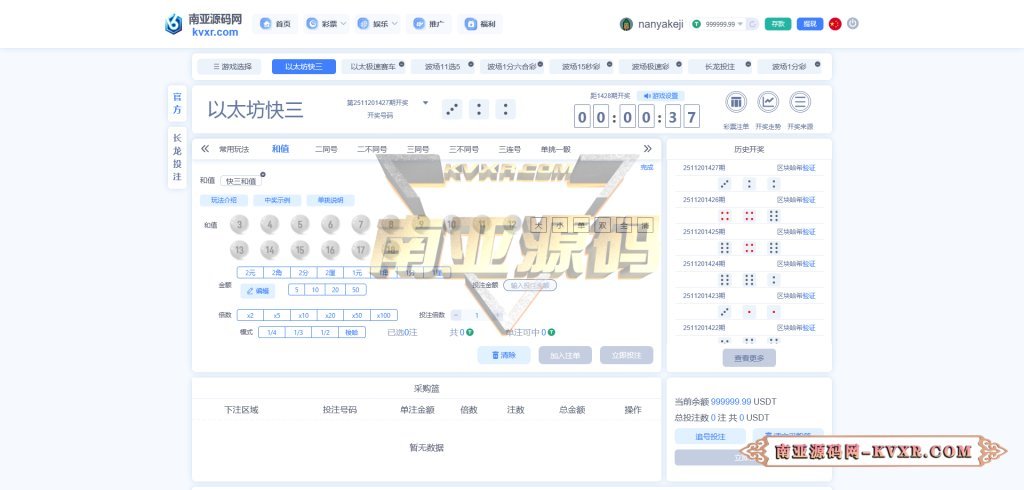
Task: Change language via the China flag icon
Action: click(x=835, y=24)
